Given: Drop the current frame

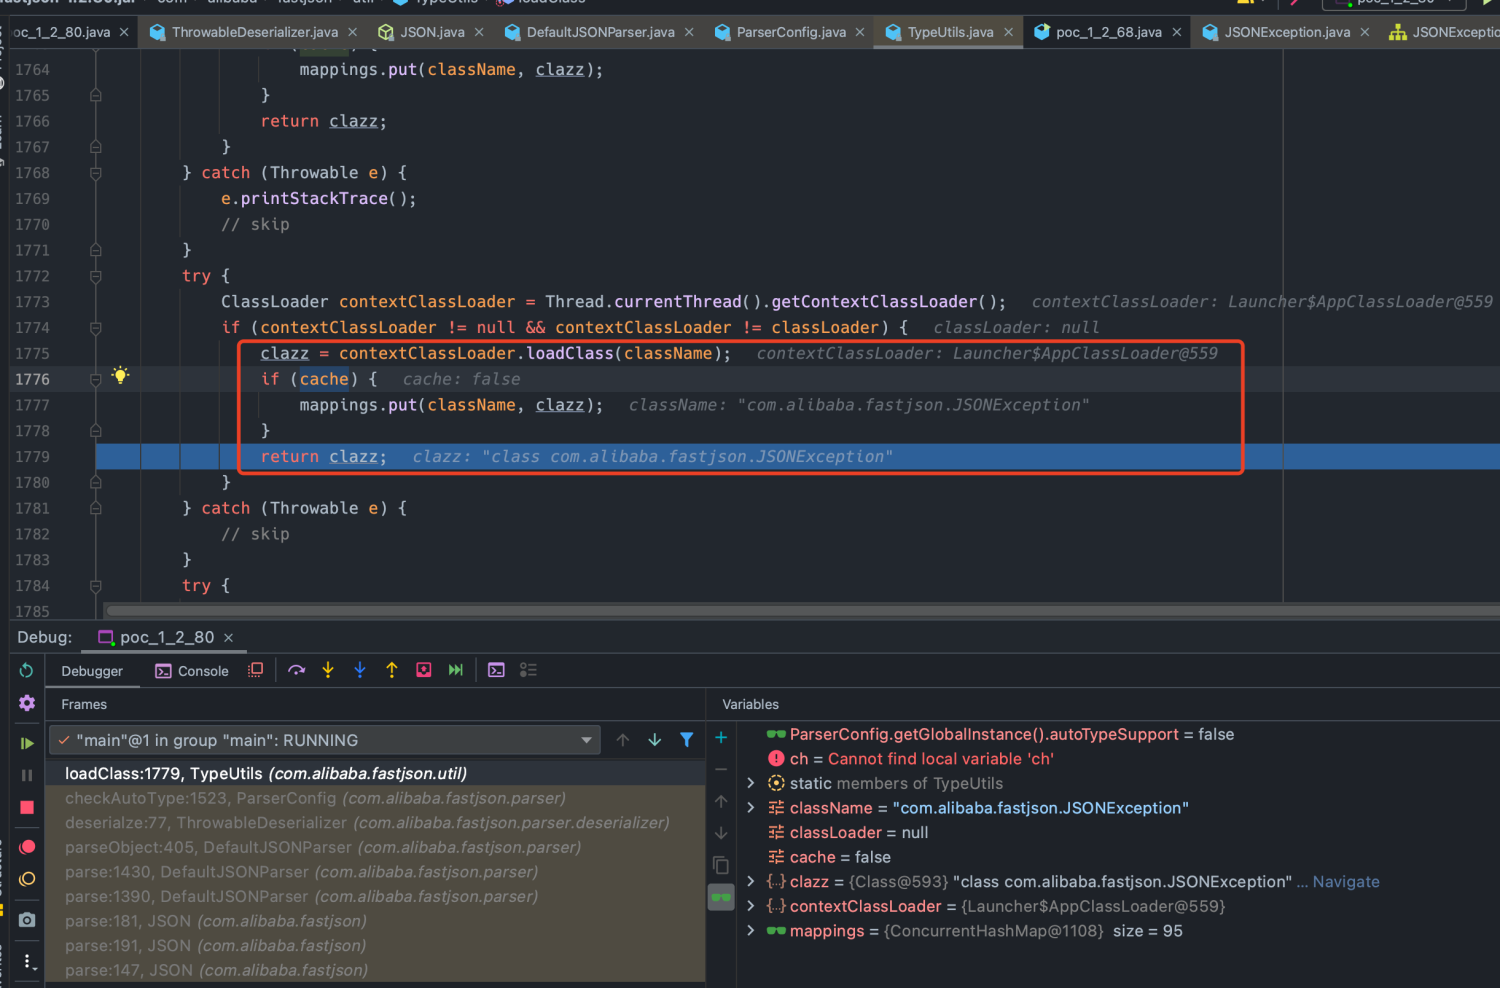Looking at the screenshot, I should coord(424,670).
